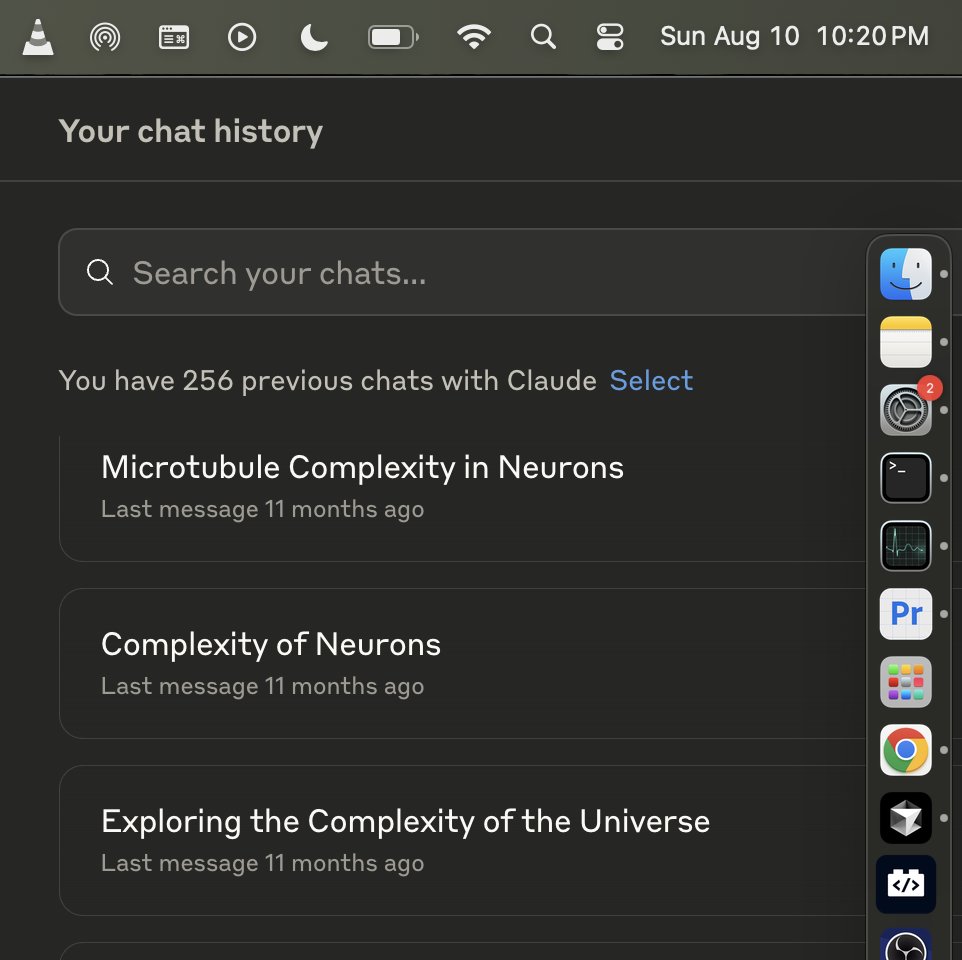Open System Settings with badge 2

tap(906, 410)
